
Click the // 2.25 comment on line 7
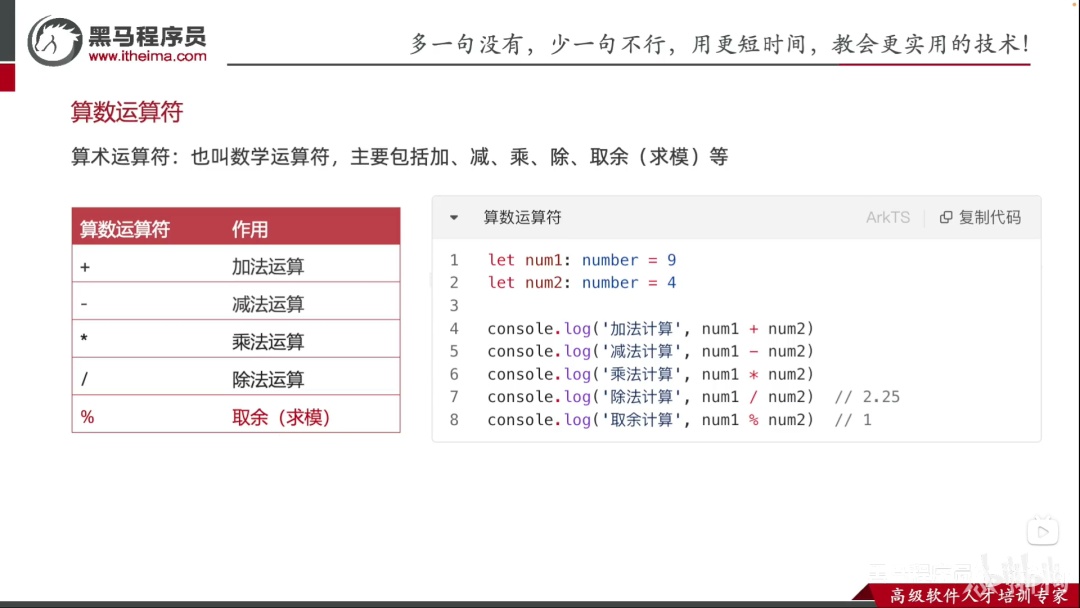point(867,397)
